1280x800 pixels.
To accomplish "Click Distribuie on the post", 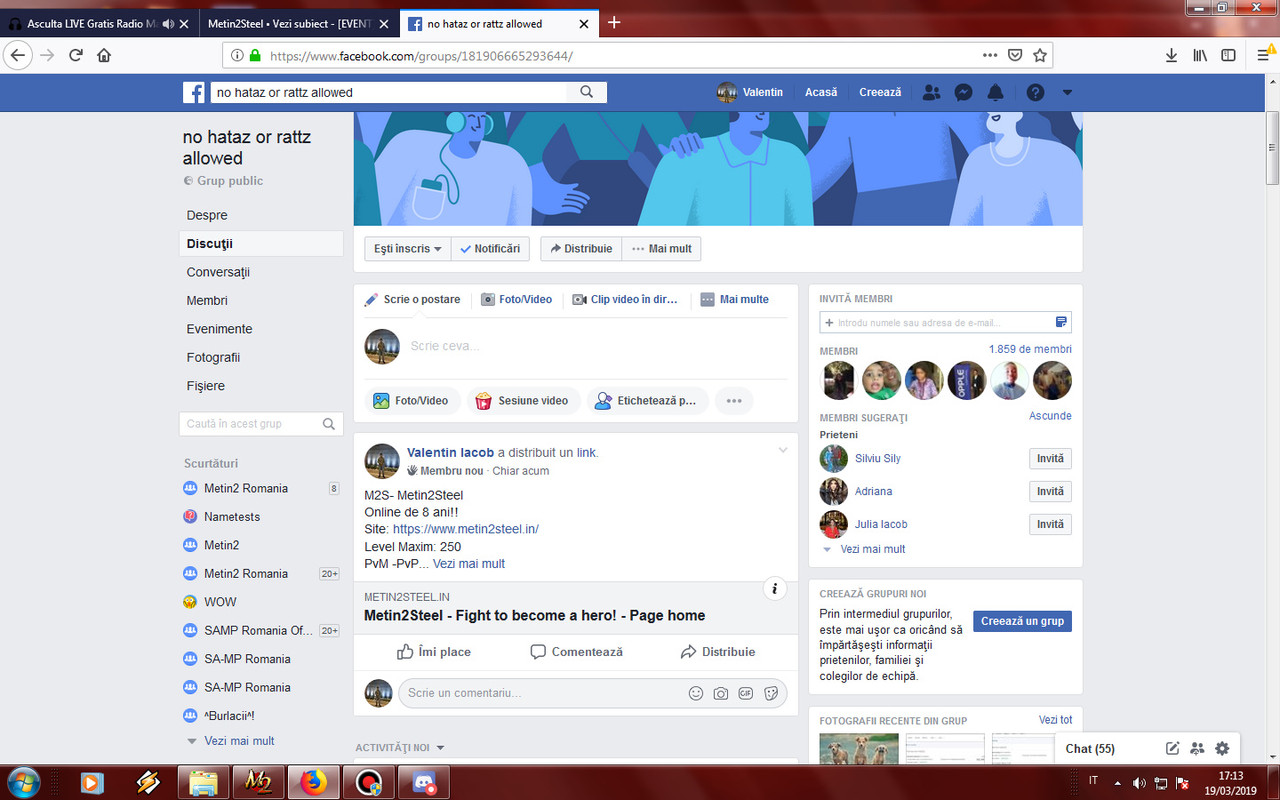I will [718, 652].
